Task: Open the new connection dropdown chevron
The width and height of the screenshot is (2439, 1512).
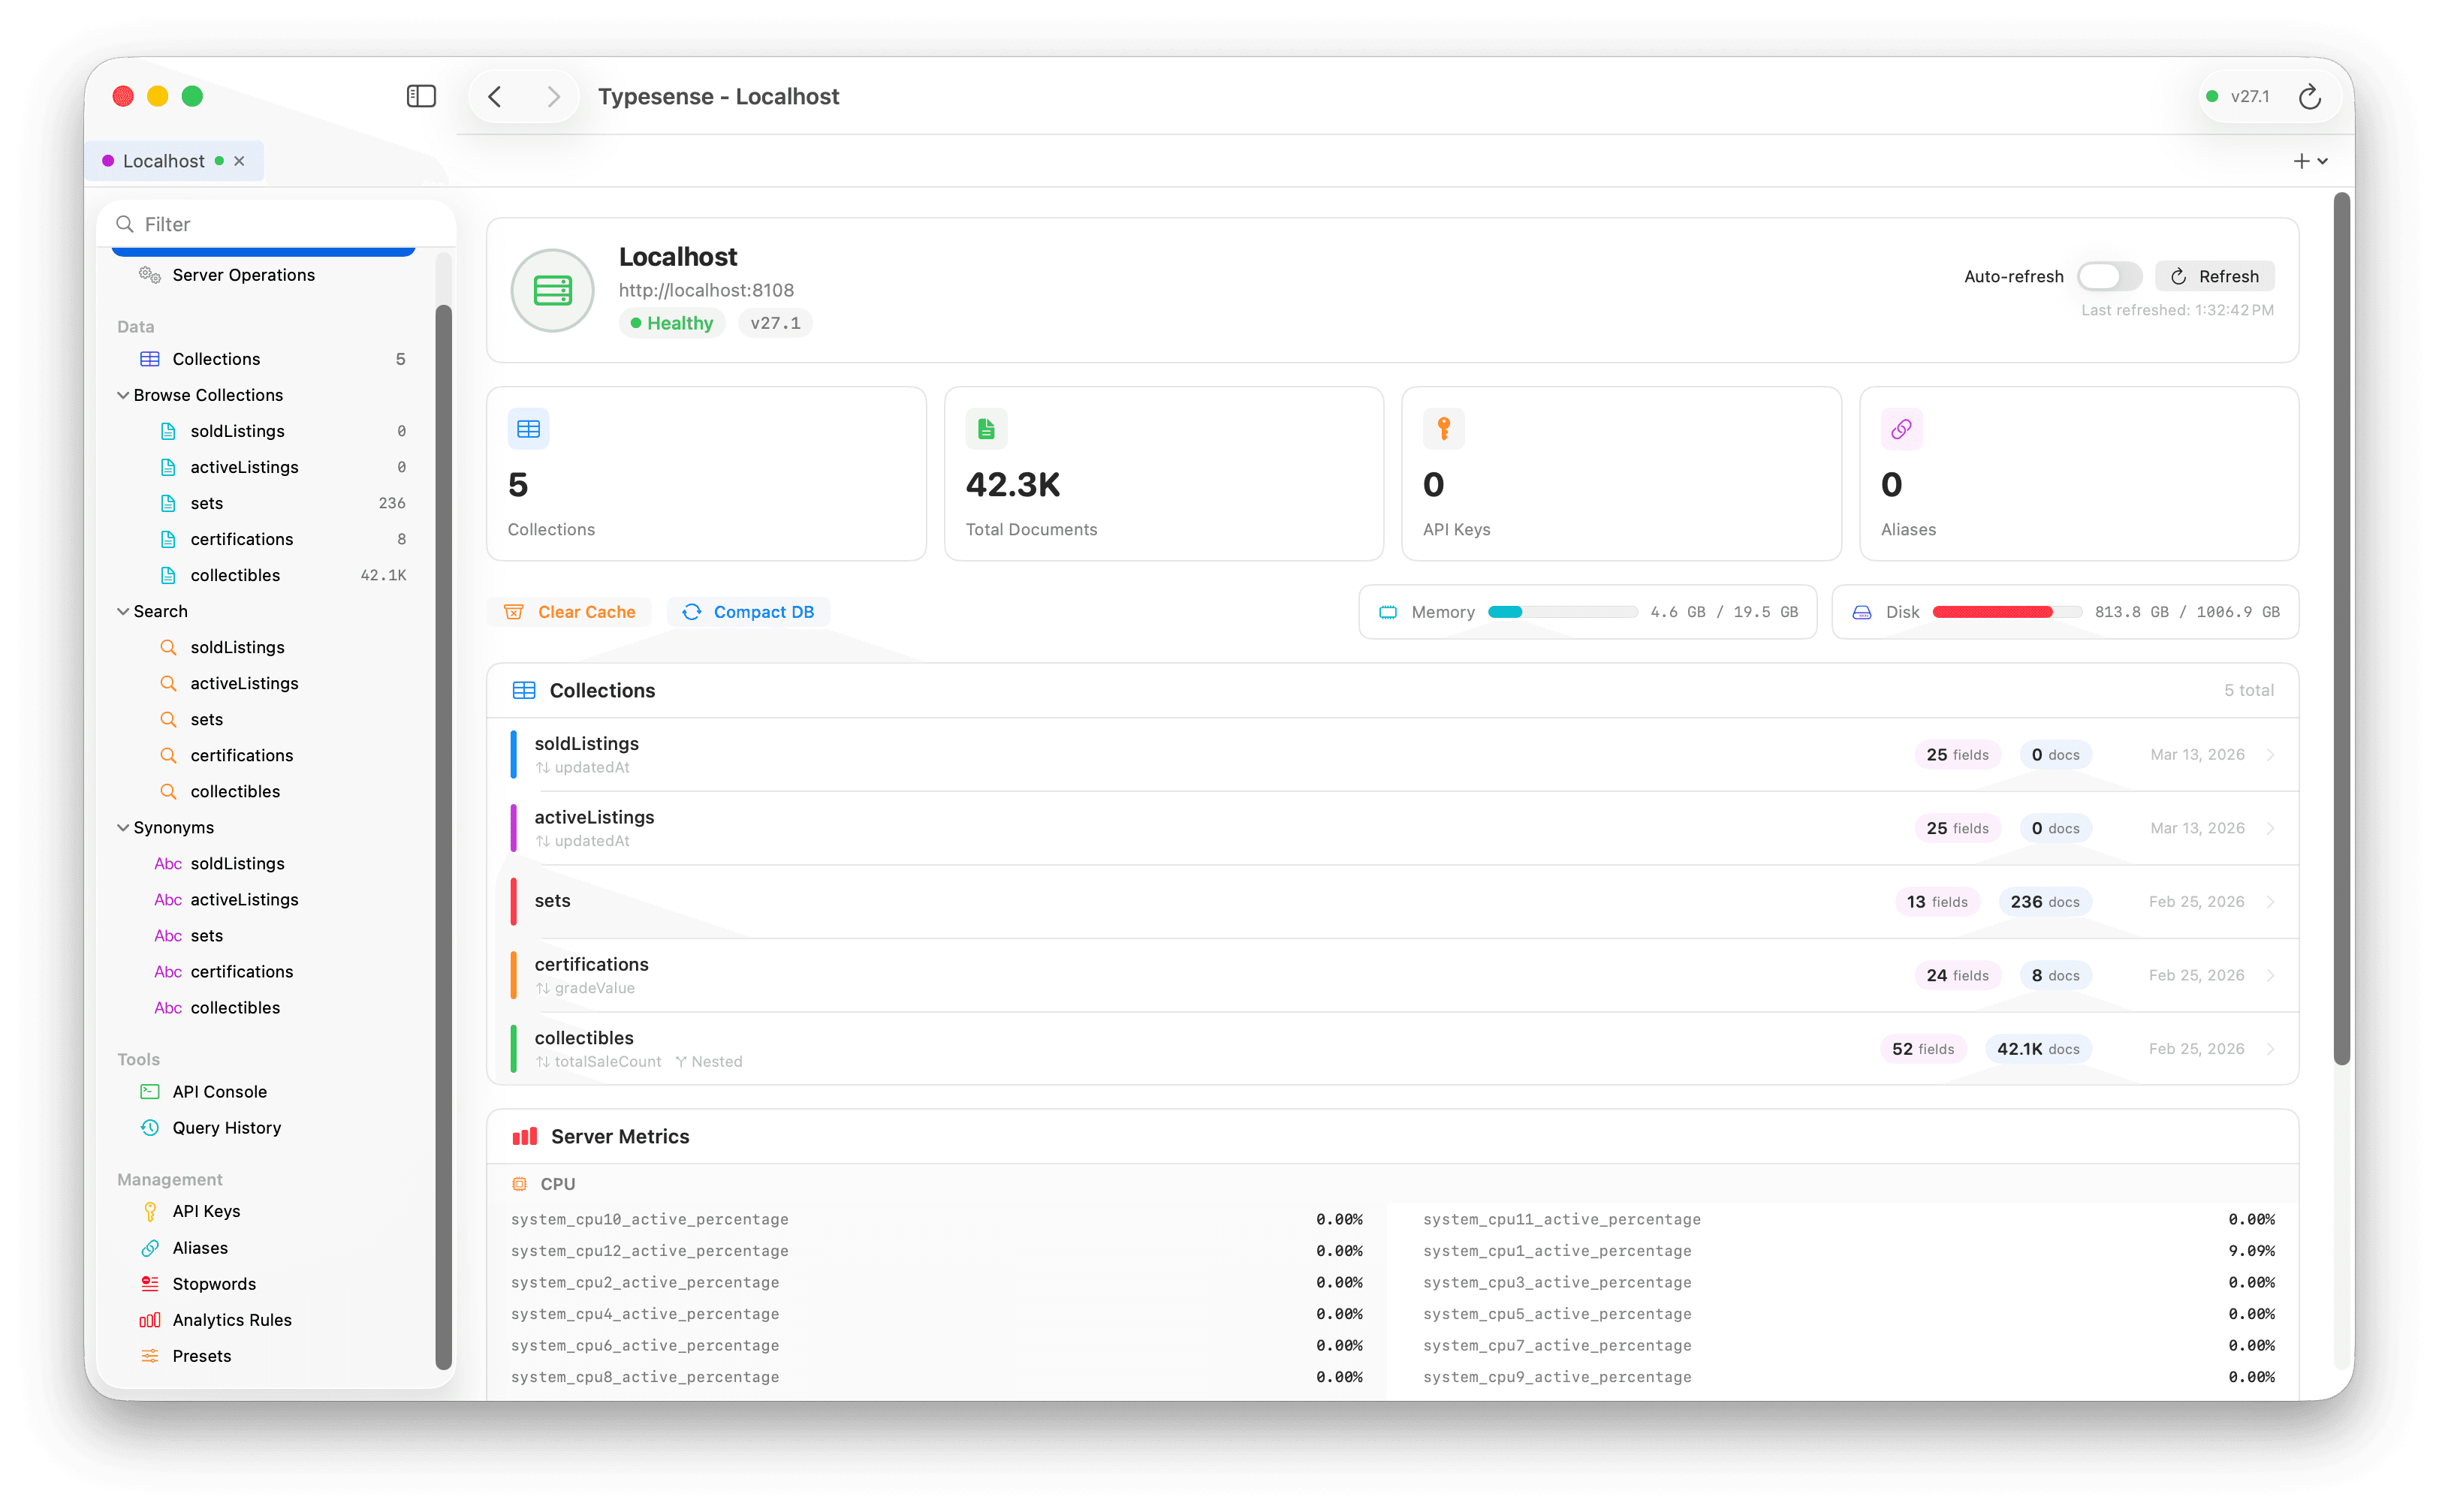Action: click(x=2322, y=160)
